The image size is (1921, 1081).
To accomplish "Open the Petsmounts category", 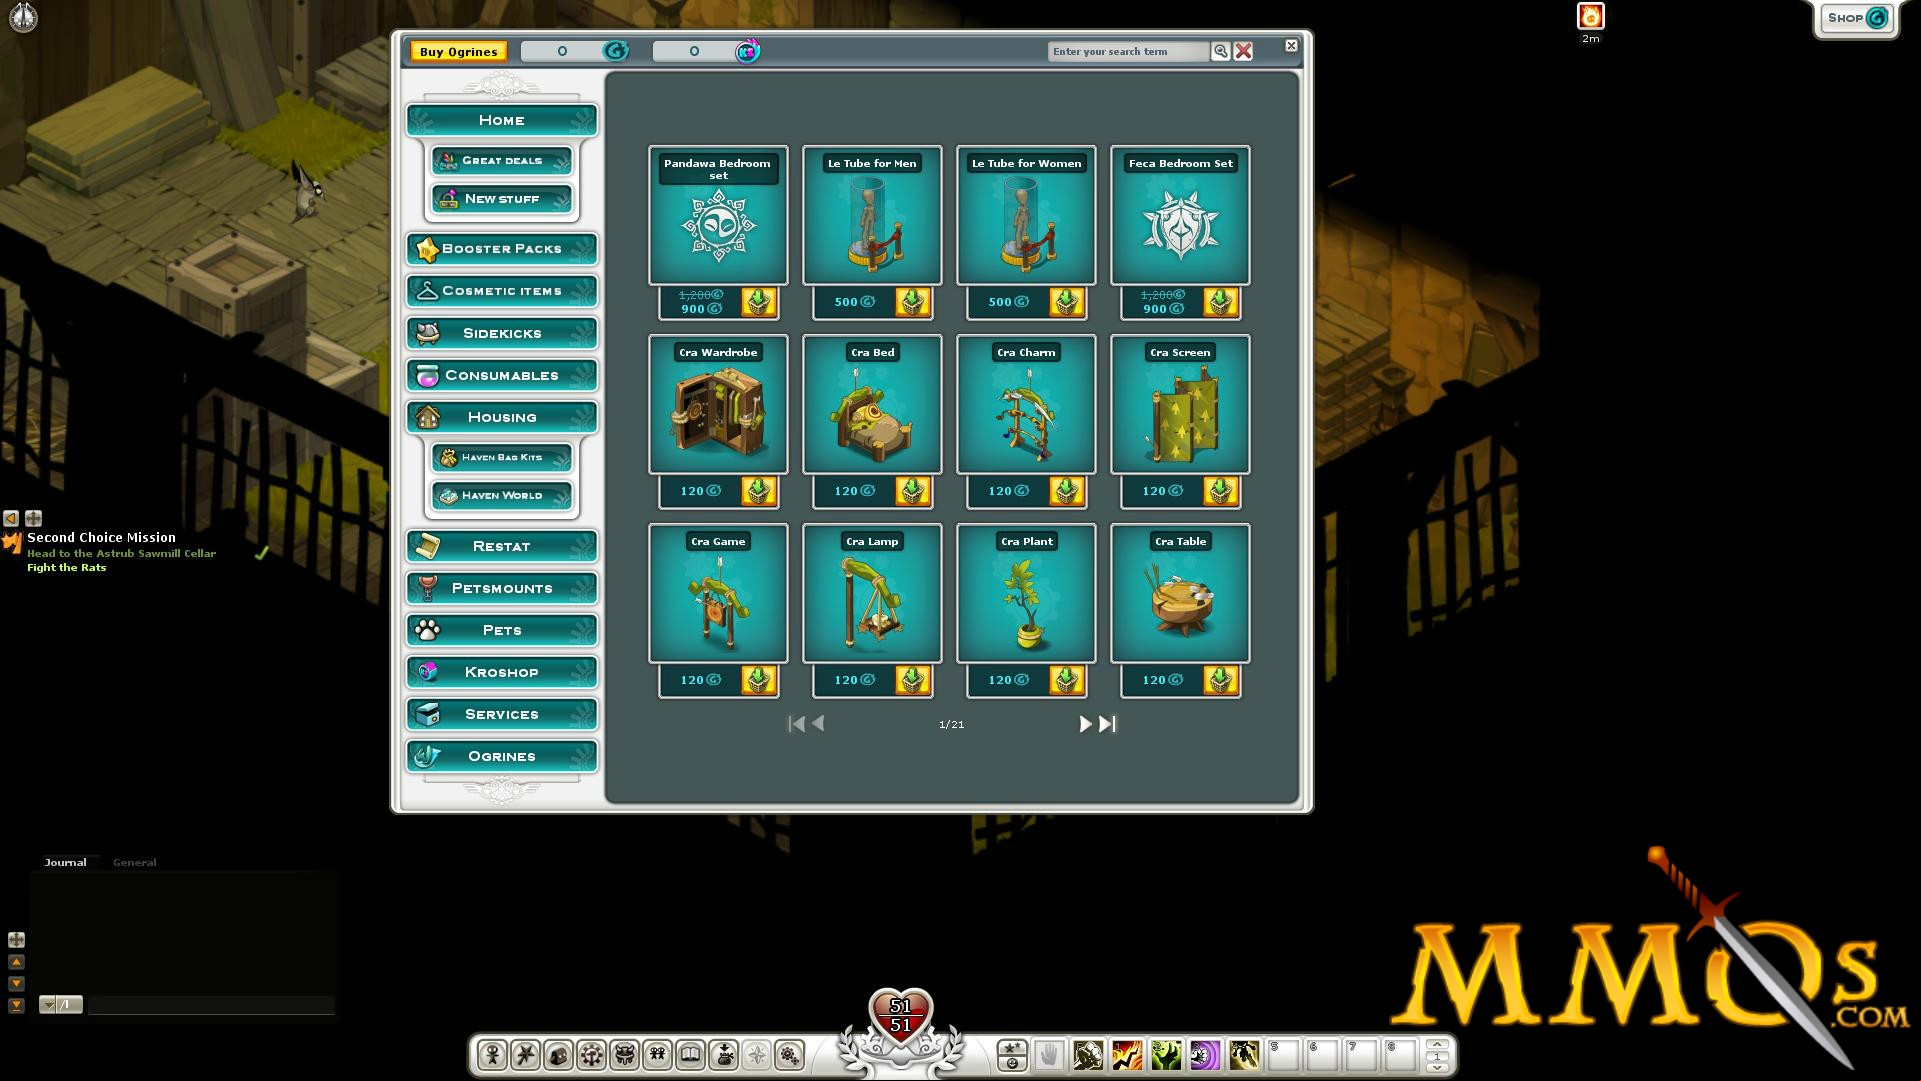I will tap(502, 588).
